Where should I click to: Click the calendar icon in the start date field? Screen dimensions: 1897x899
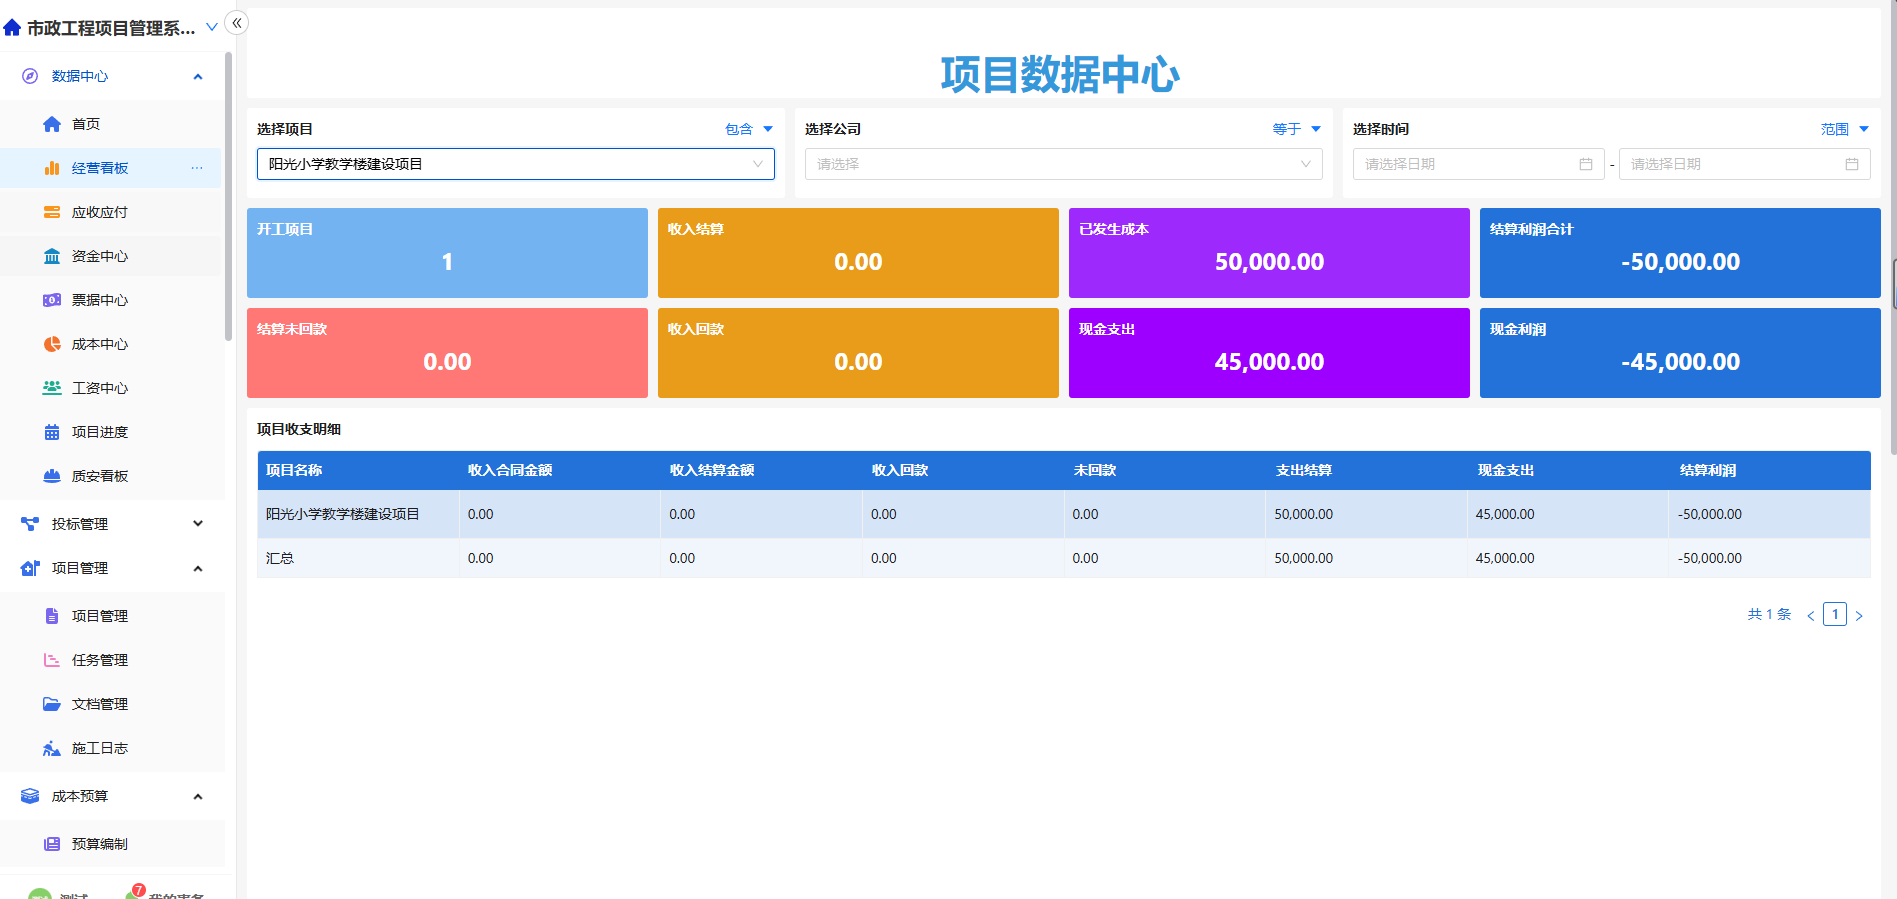point(1586,164)
